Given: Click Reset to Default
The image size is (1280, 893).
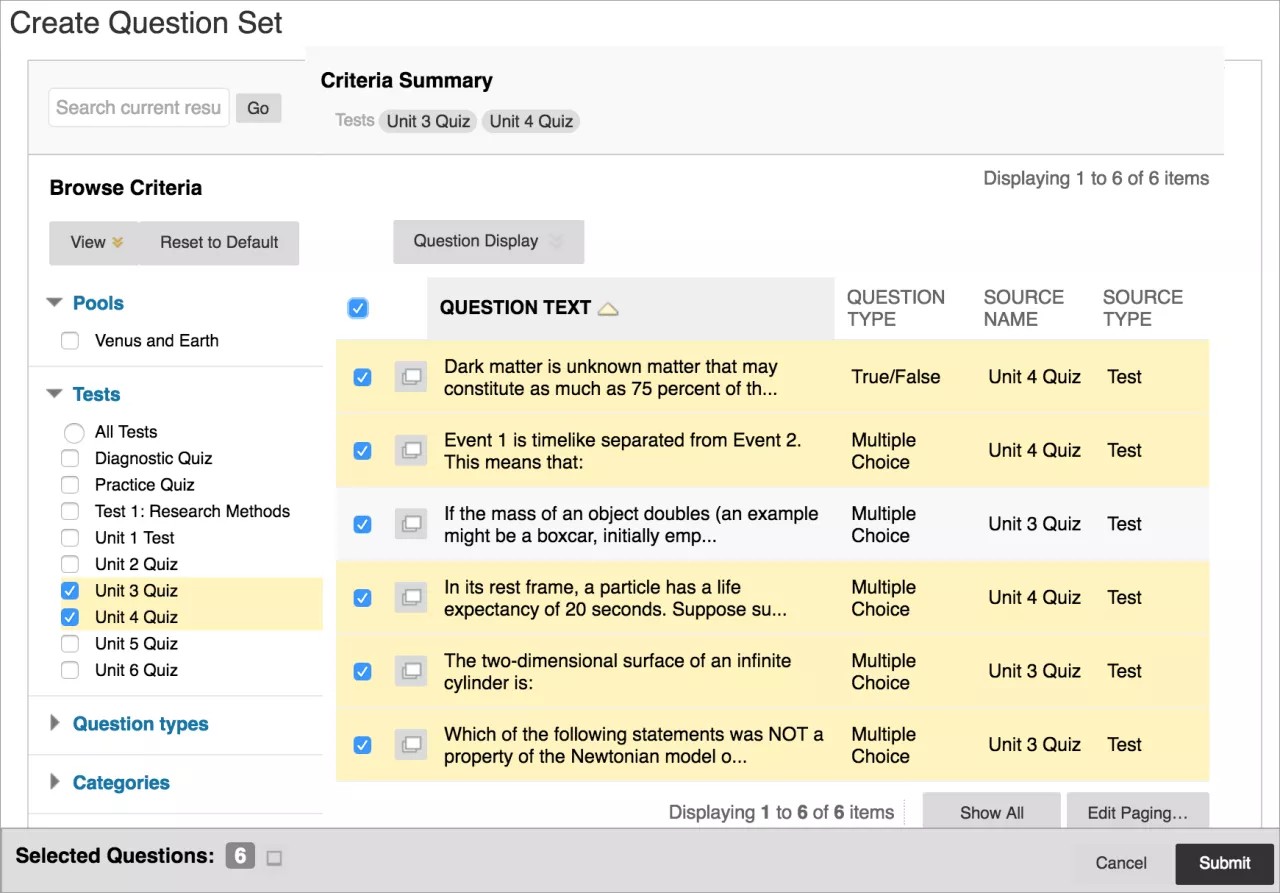Looking at the screenshot, I should coord(218,242).
